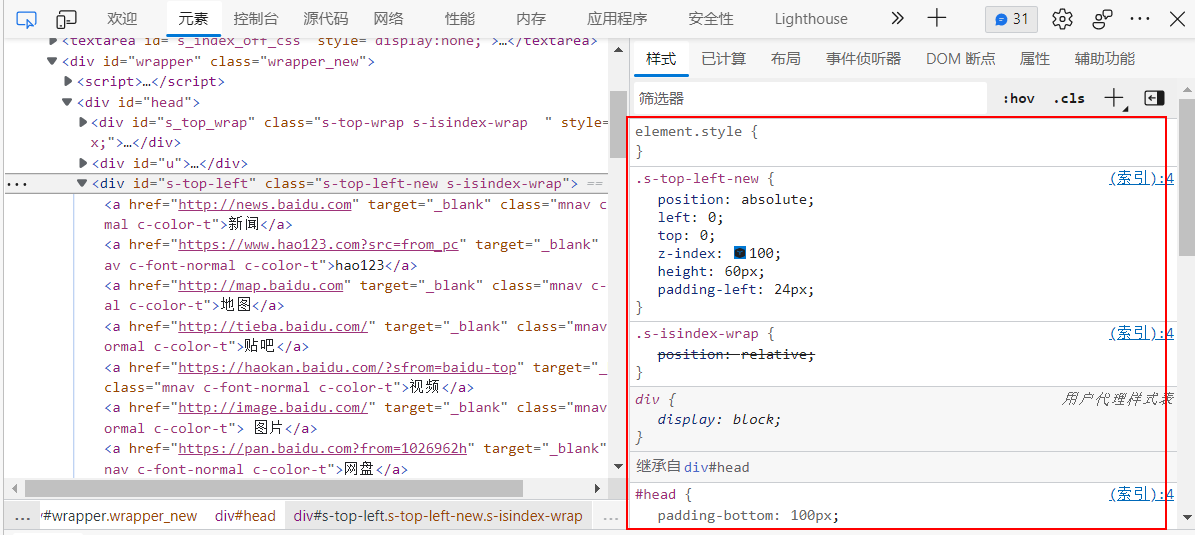Open (索引):4 source link for #head rule
This screenshot has width=1195, height=535.
1141,495
